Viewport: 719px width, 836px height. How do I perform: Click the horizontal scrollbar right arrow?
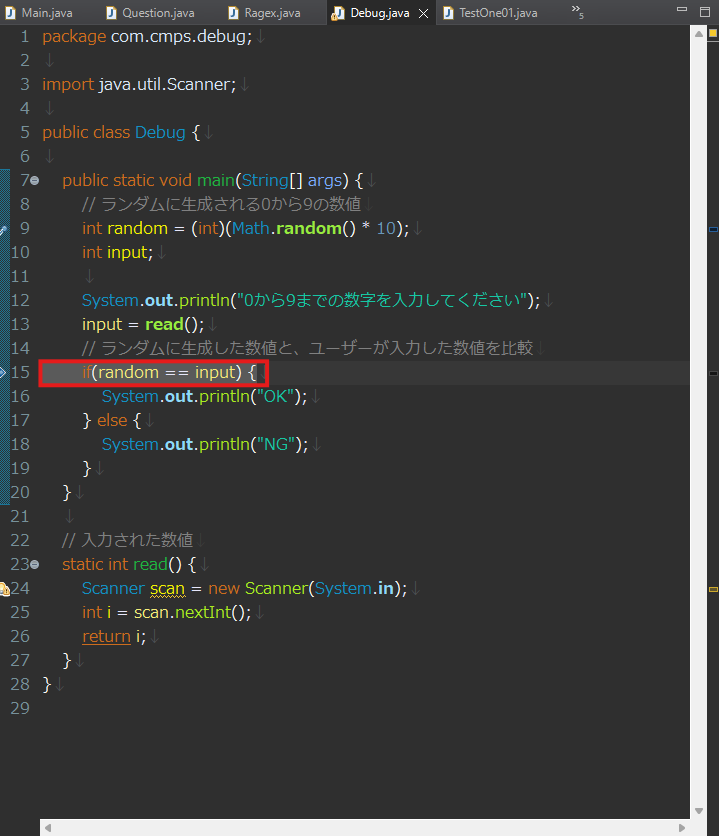683,827
